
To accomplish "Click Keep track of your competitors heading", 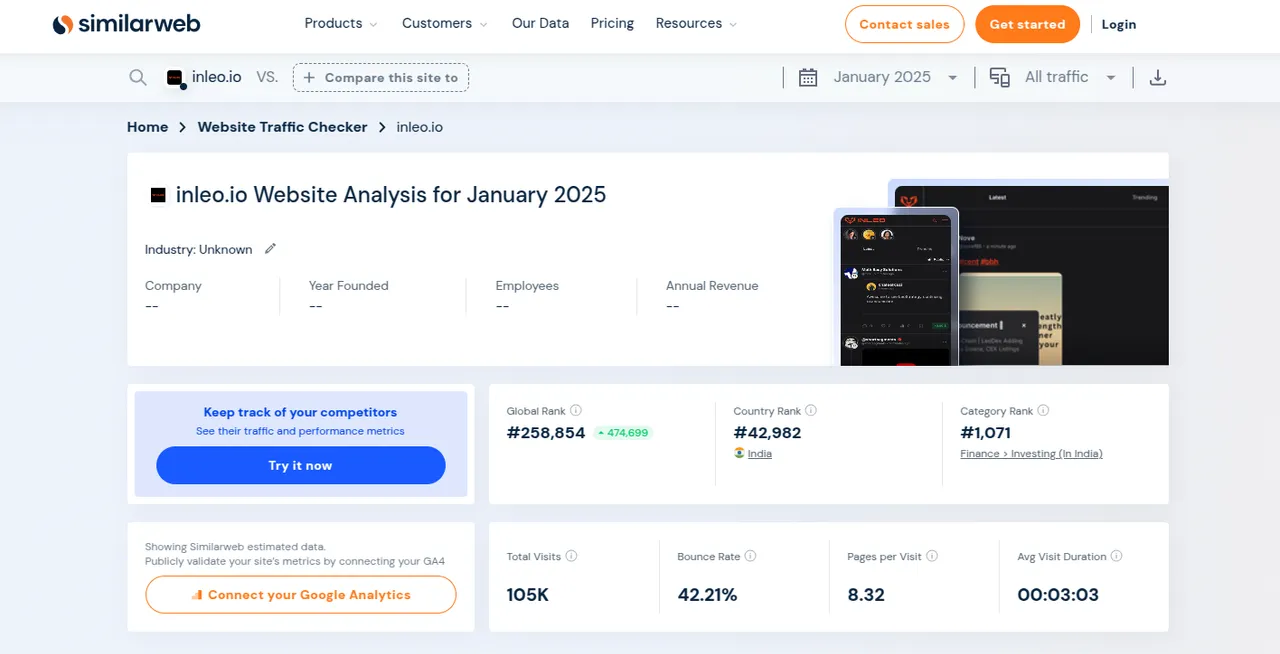I will pos(300,412).
